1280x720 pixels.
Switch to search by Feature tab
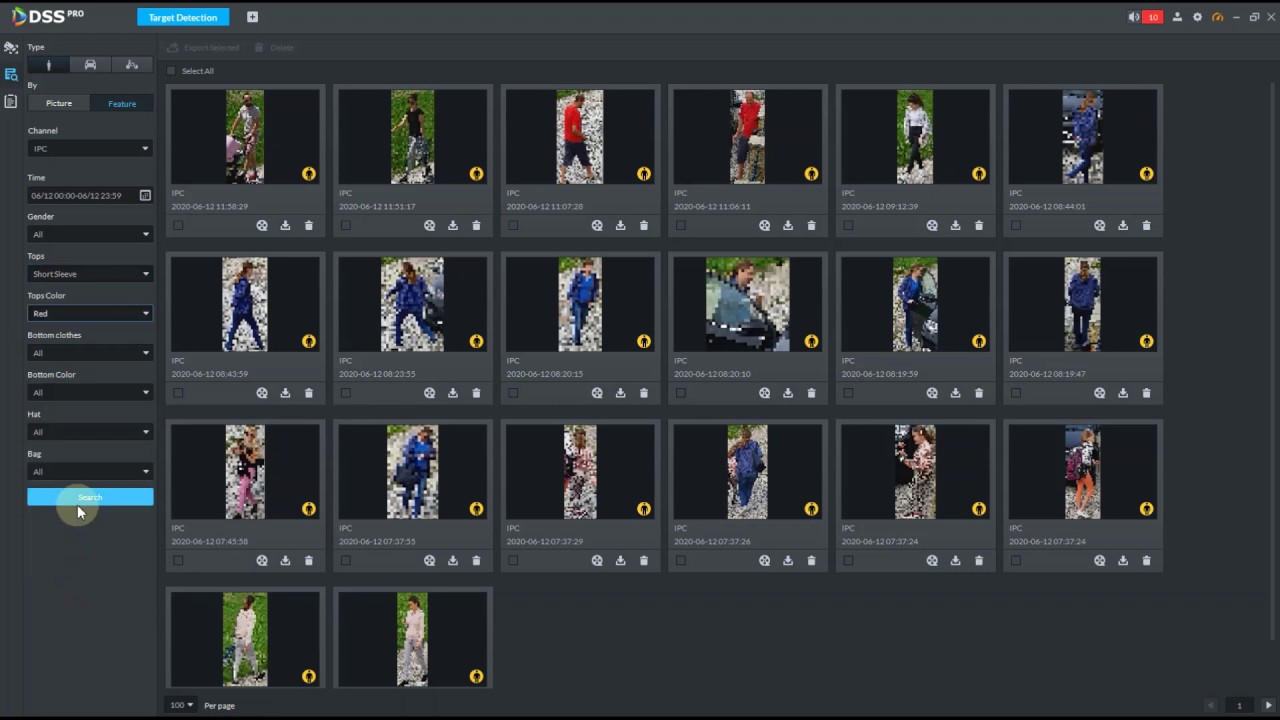122,104
